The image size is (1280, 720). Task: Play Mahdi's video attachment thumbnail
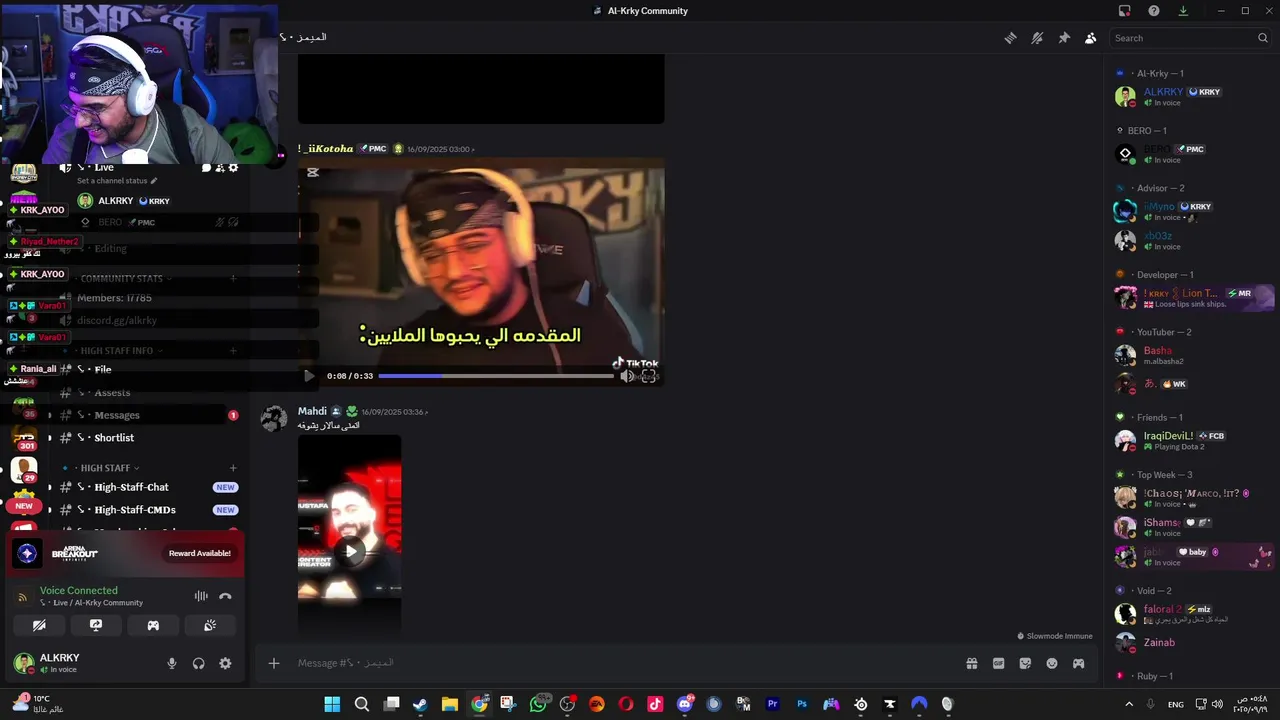click(350, 551)
